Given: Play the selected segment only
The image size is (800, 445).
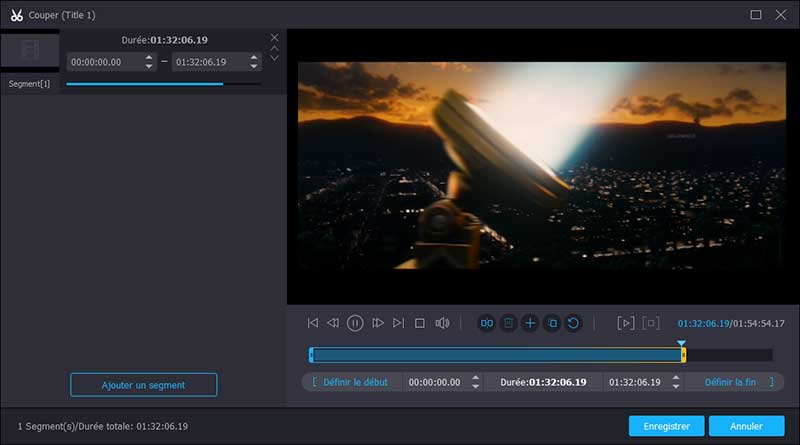Looking at the screenshot, I should pos(626,323).
